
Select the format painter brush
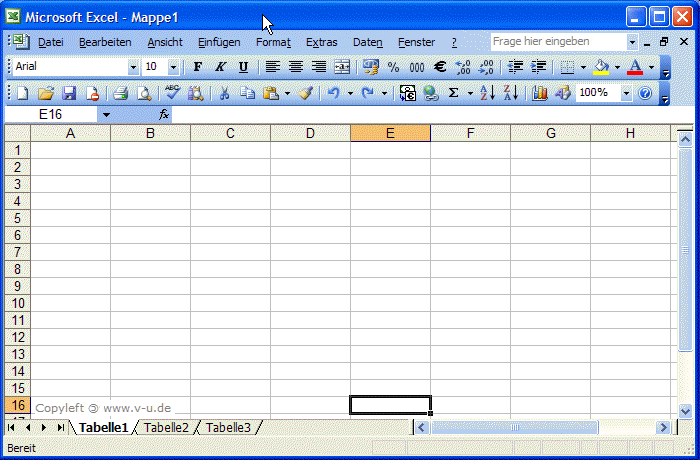point(305,93)
